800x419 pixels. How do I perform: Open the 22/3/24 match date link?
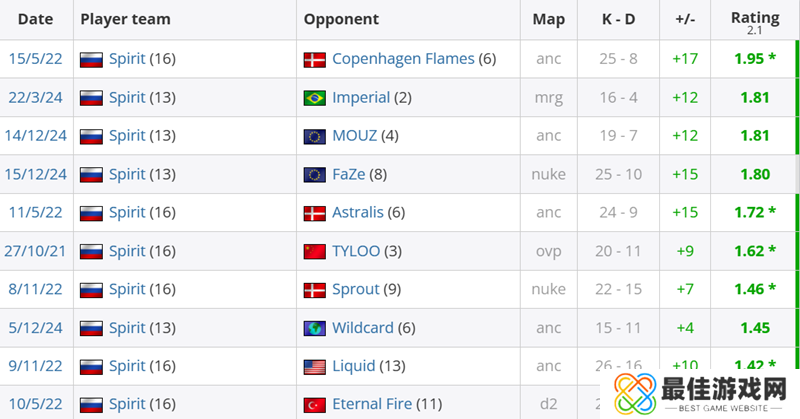35,98
